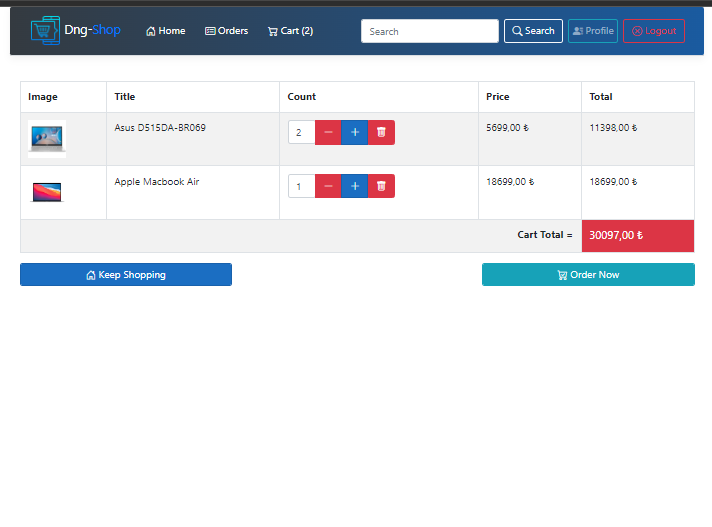Viewport: 712px width, 527px height.
Task: Increase the Asus D515DA-BR069 quantity with plus
Action: pyautogui.click(x=354, y=132)
